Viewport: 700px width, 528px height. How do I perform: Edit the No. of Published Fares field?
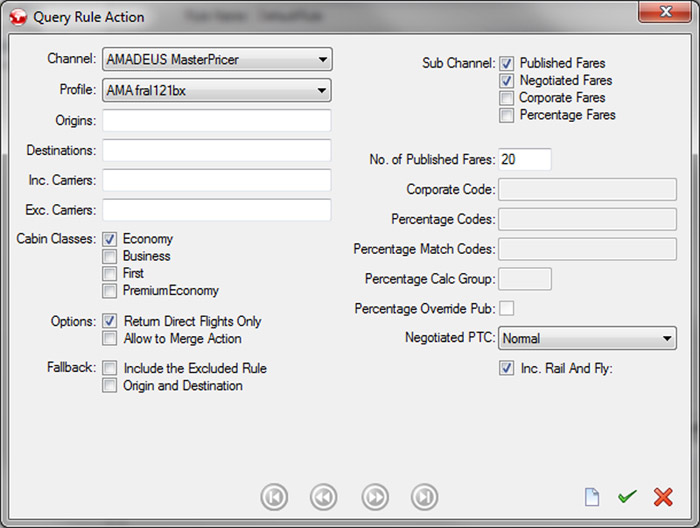click(x=525, y=159)
